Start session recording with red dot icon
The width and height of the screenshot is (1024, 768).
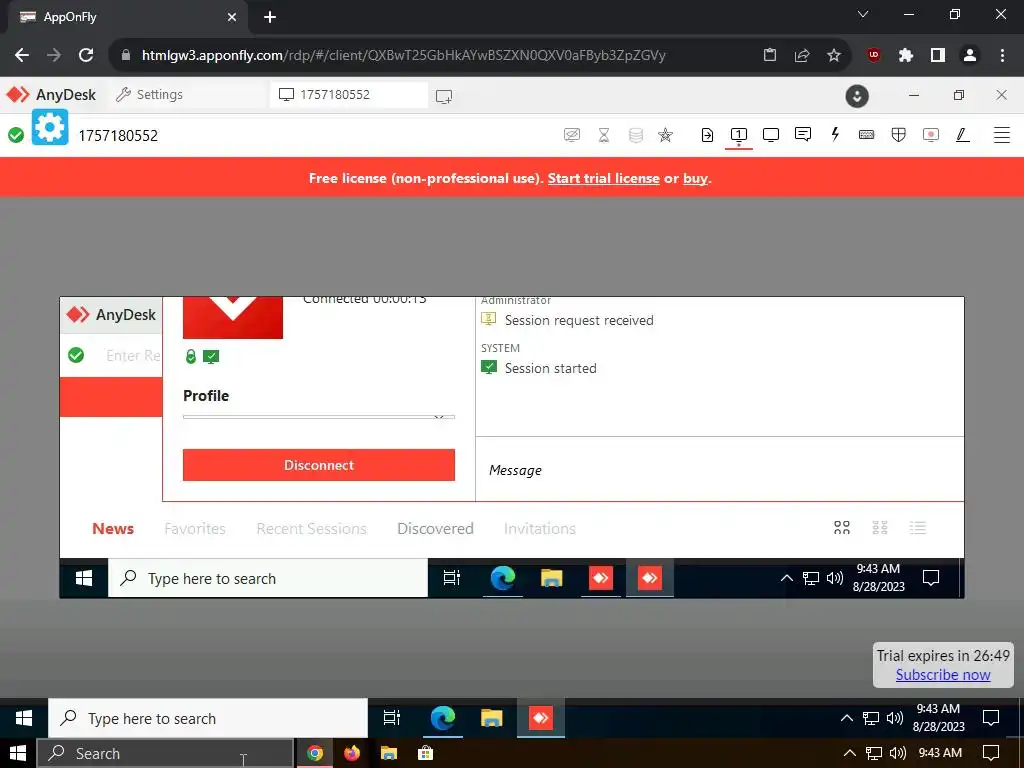(x=931, y=135)
